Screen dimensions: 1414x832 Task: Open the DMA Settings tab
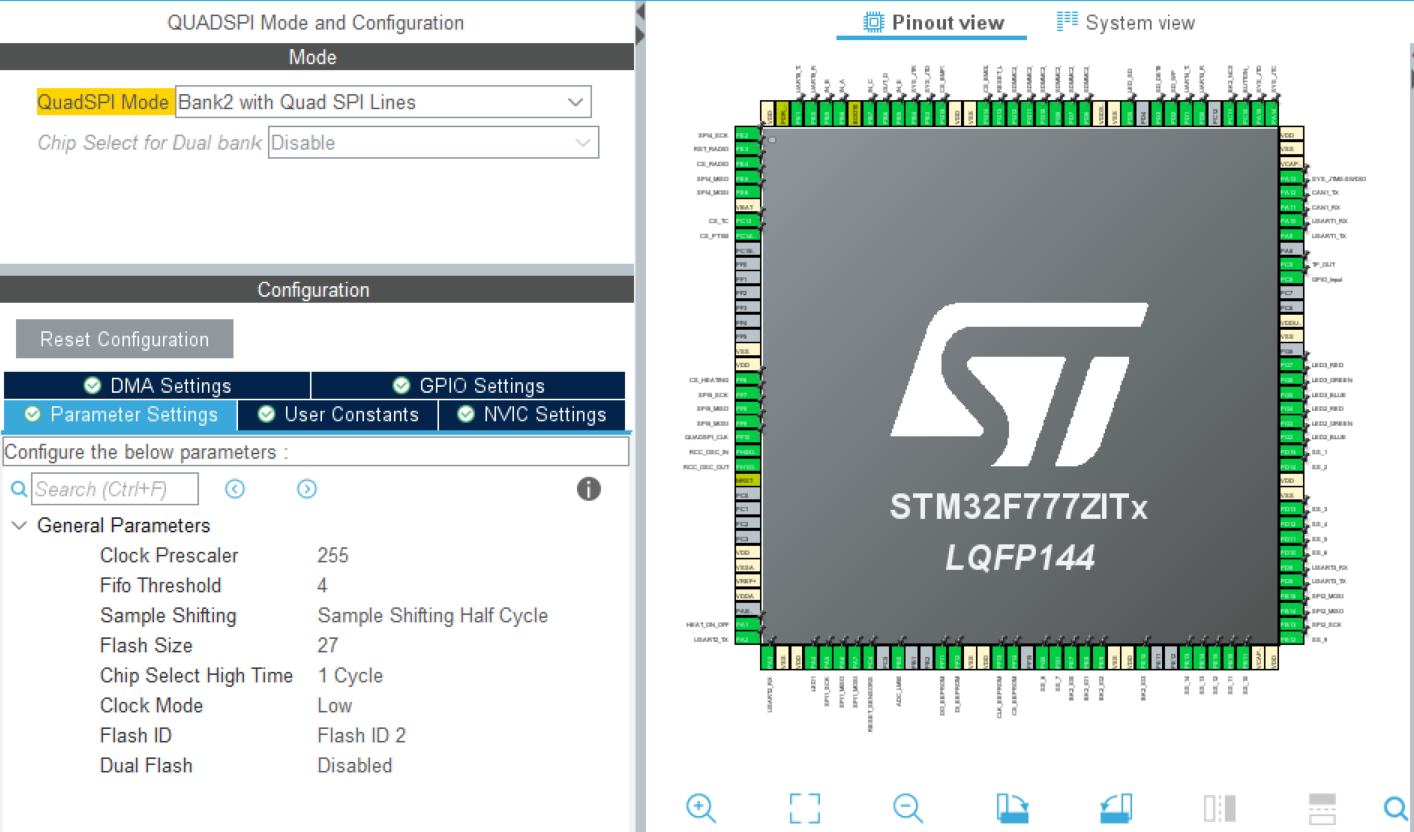pyautogui.click(x=157, y=386)
